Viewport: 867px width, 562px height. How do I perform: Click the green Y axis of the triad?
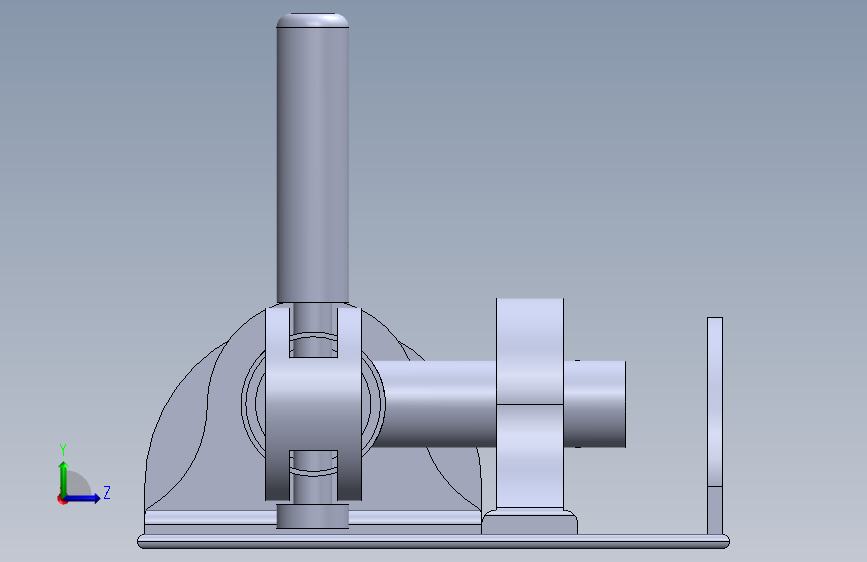click(x=63, y=478)
